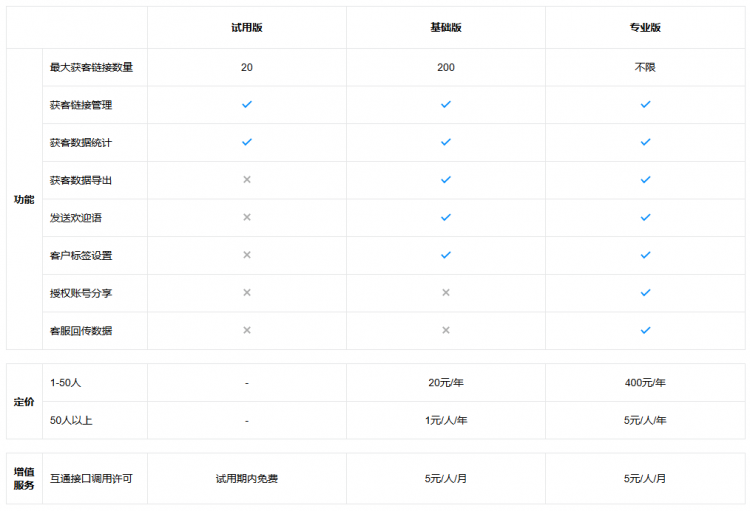Click checkmark for 授权账号分享 in 专业版 column
Viewport: 750px width, 511px height.
(645, 293)
